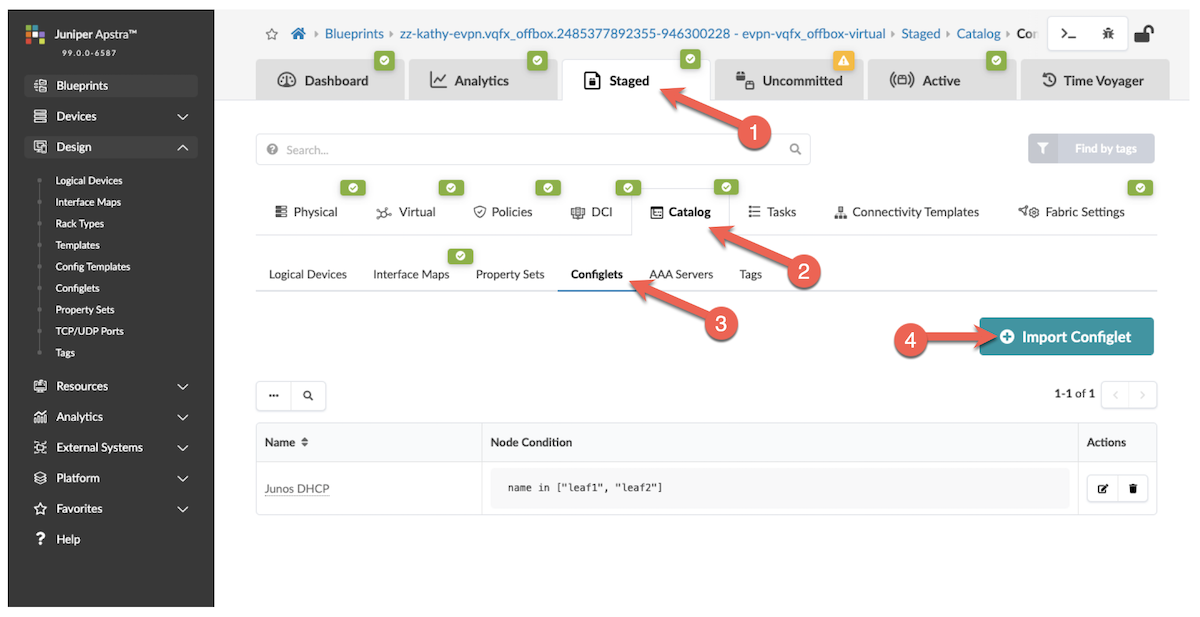The width and height of the screenshot is (1200, 617).
Task: Click the debug bug icon
Action: 1107,32
